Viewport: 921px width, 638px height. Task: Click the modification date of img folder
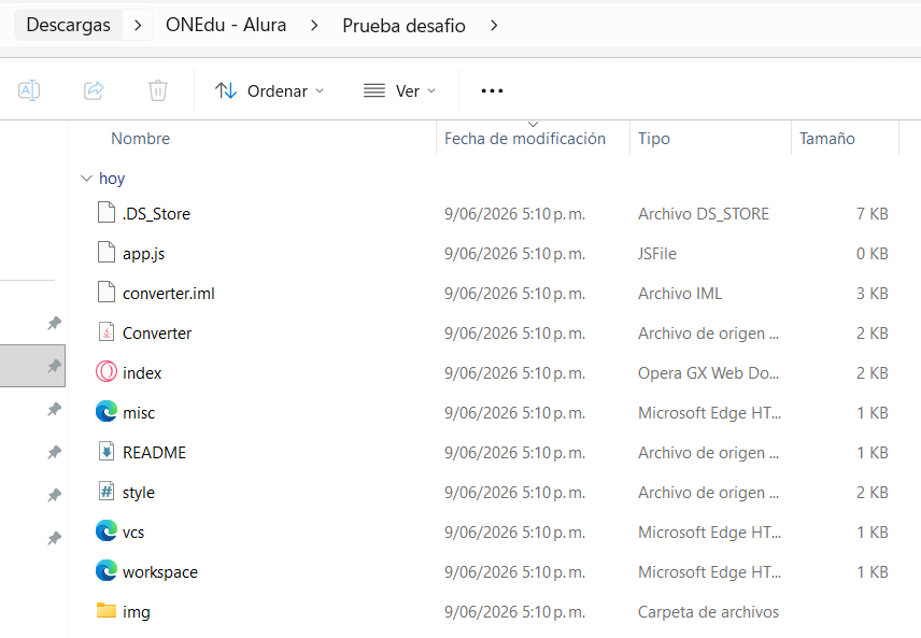[x=515, y=612]
